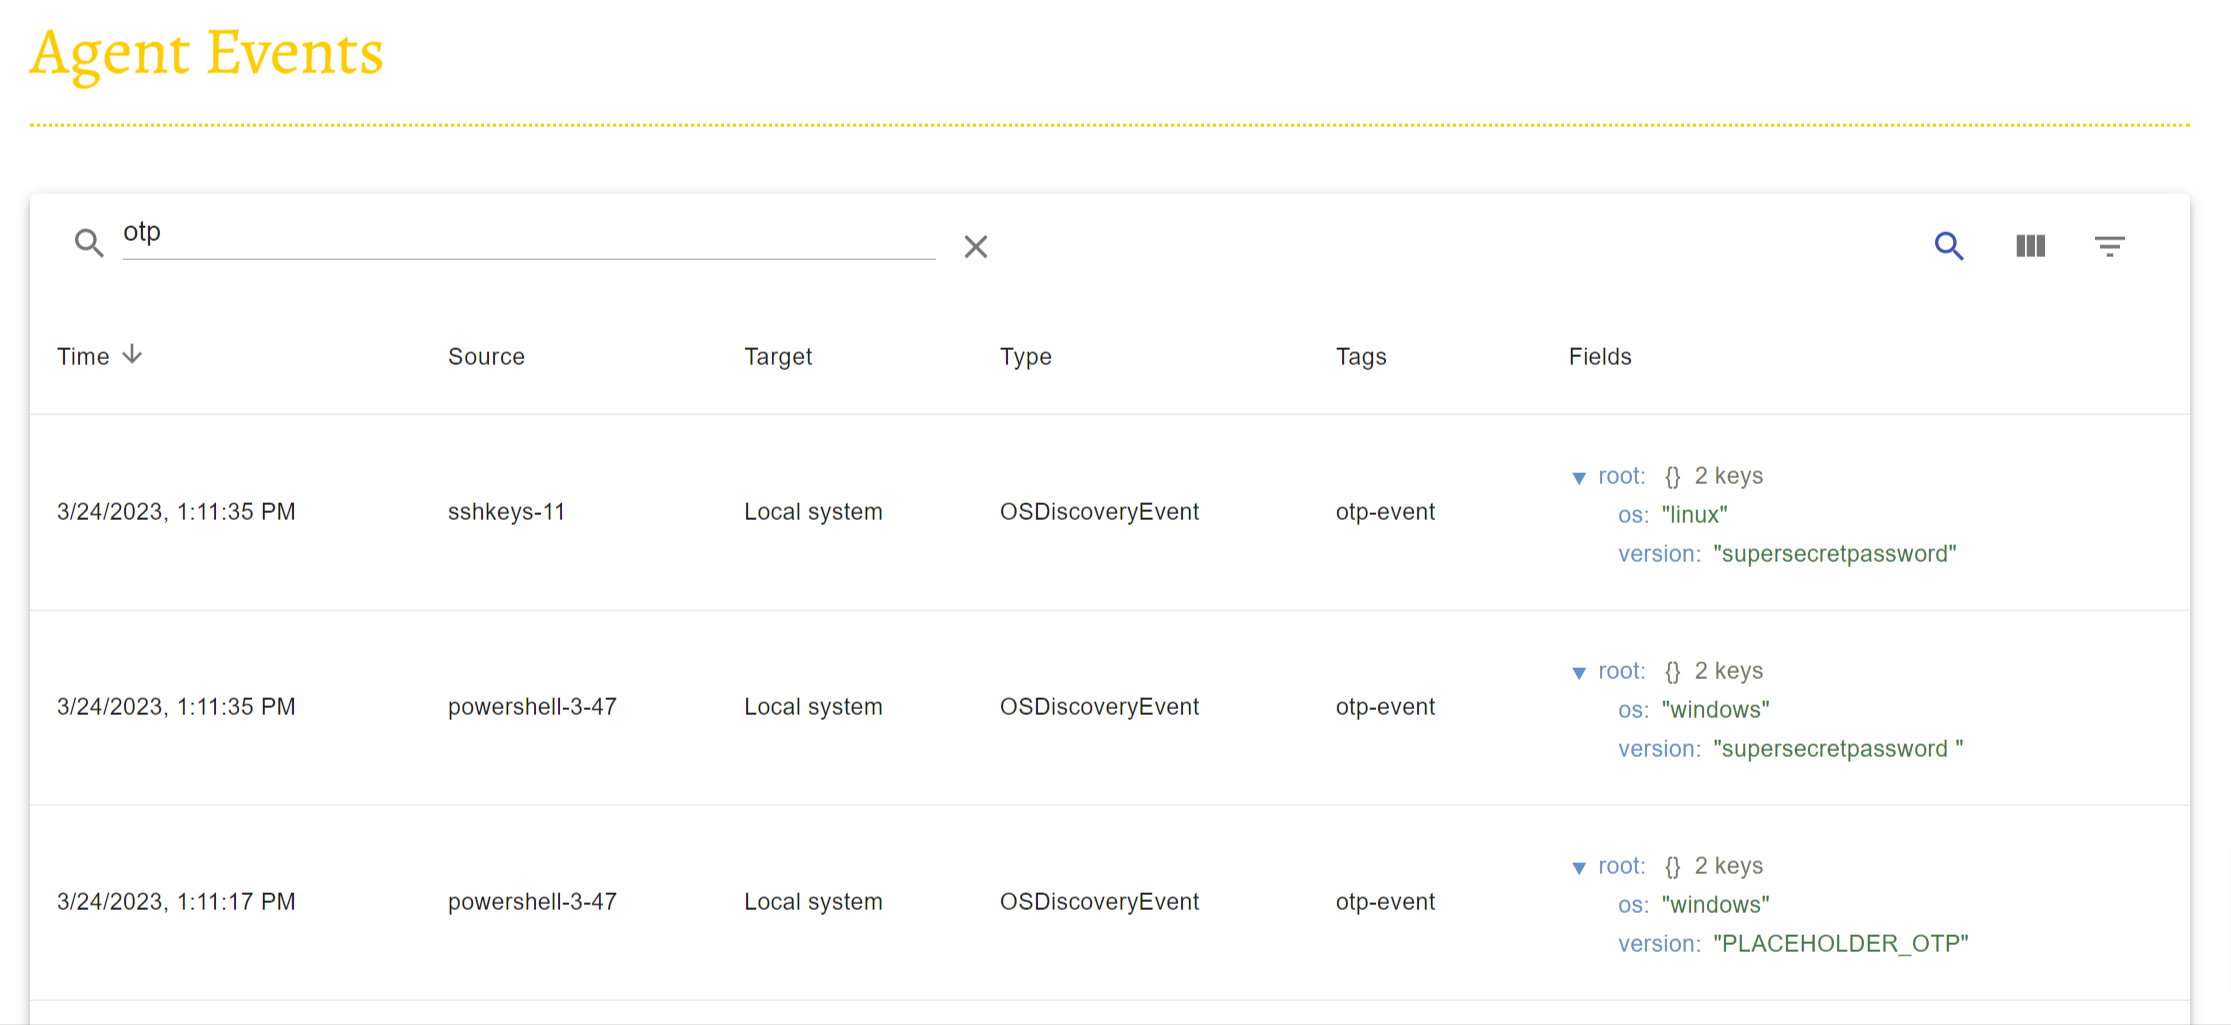The image size is (2231, 1025).
Task: Open the filter table icon
Action: [x=2110, y=246]
